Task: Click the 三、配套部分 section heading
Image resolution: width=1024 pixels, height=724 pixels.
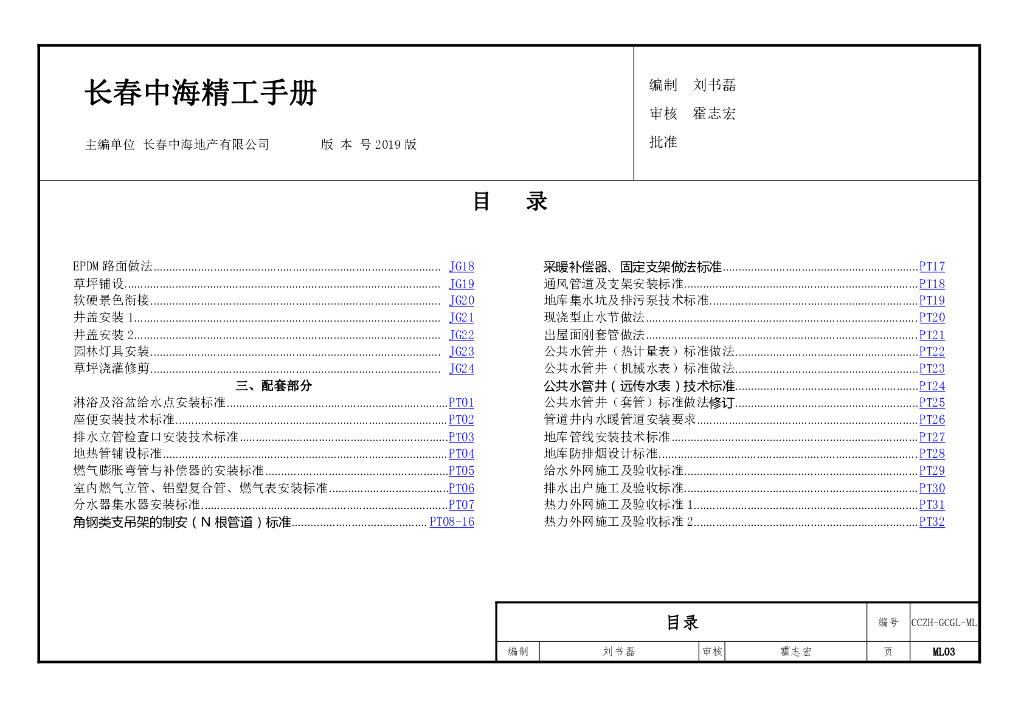Action: (274, 386)
